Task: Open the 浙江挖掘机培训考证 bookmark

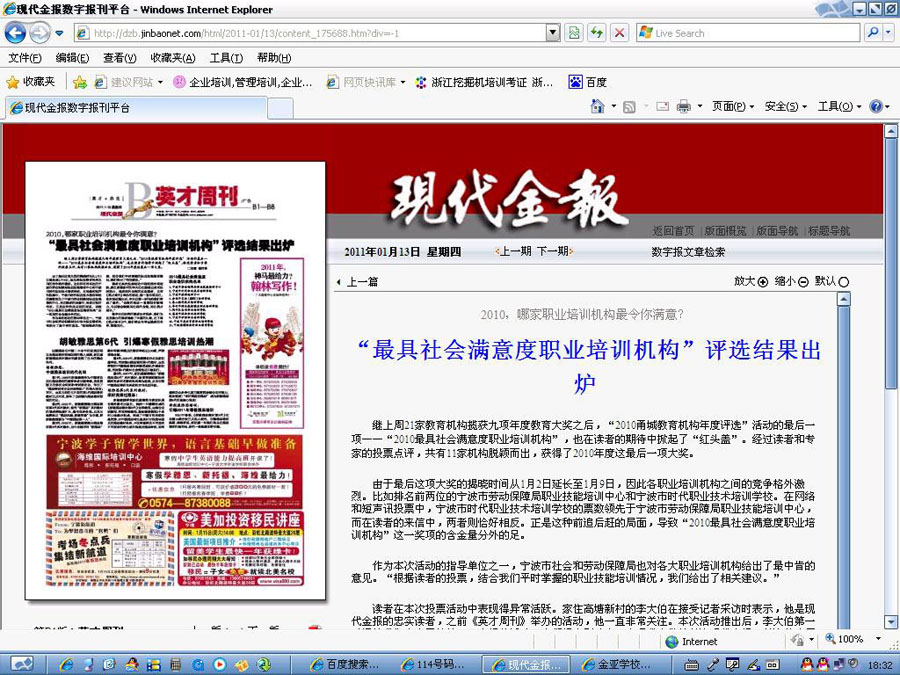Action: click(x=484, y=83)
